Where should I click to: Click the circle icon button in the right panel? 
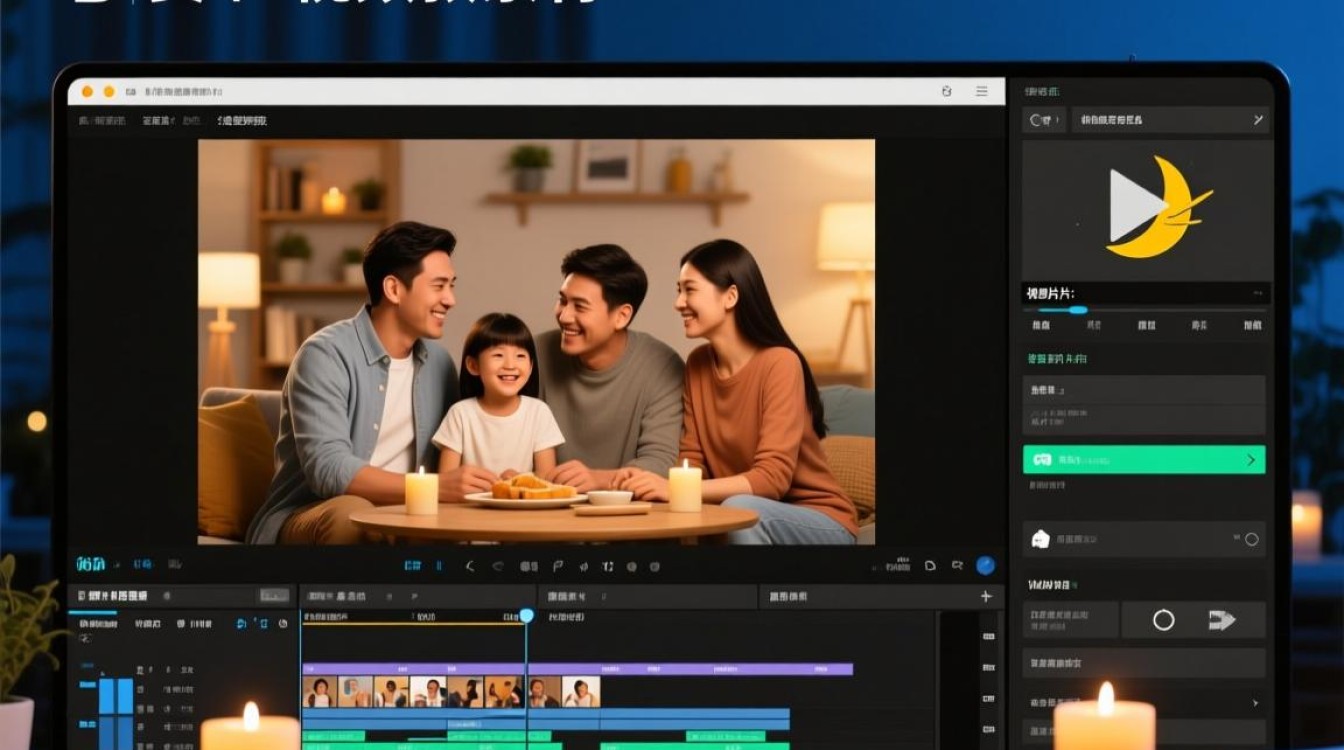click(1163, 620)
